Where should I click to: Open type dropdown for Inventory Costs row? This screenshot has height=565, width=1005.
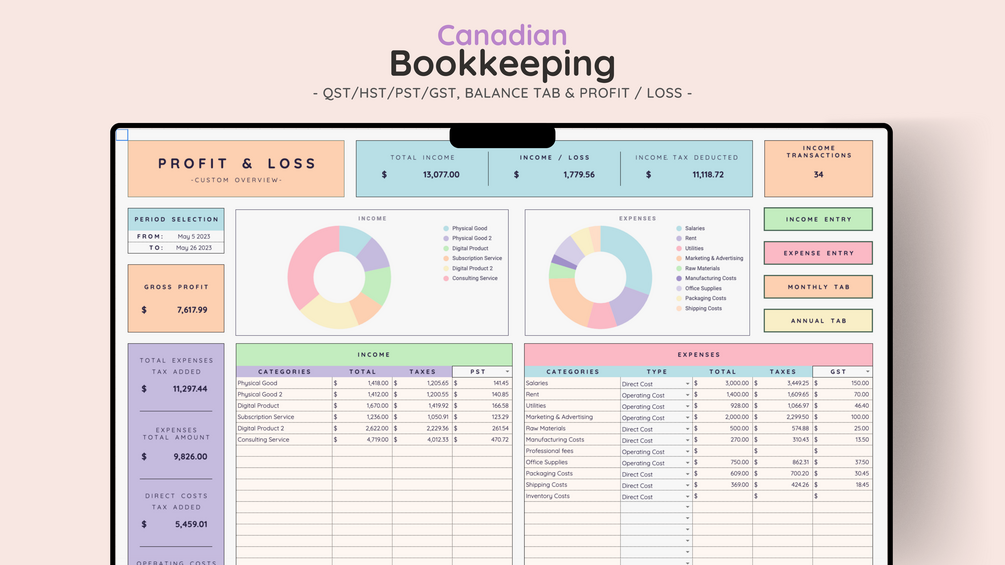[687, 496]
